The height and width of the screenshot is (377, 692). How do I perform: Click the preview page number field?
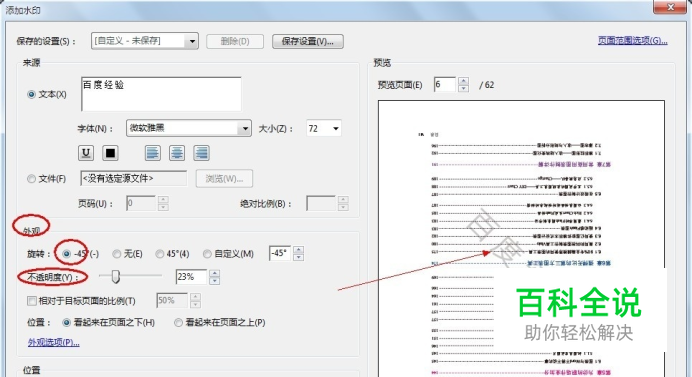[445, 84]
